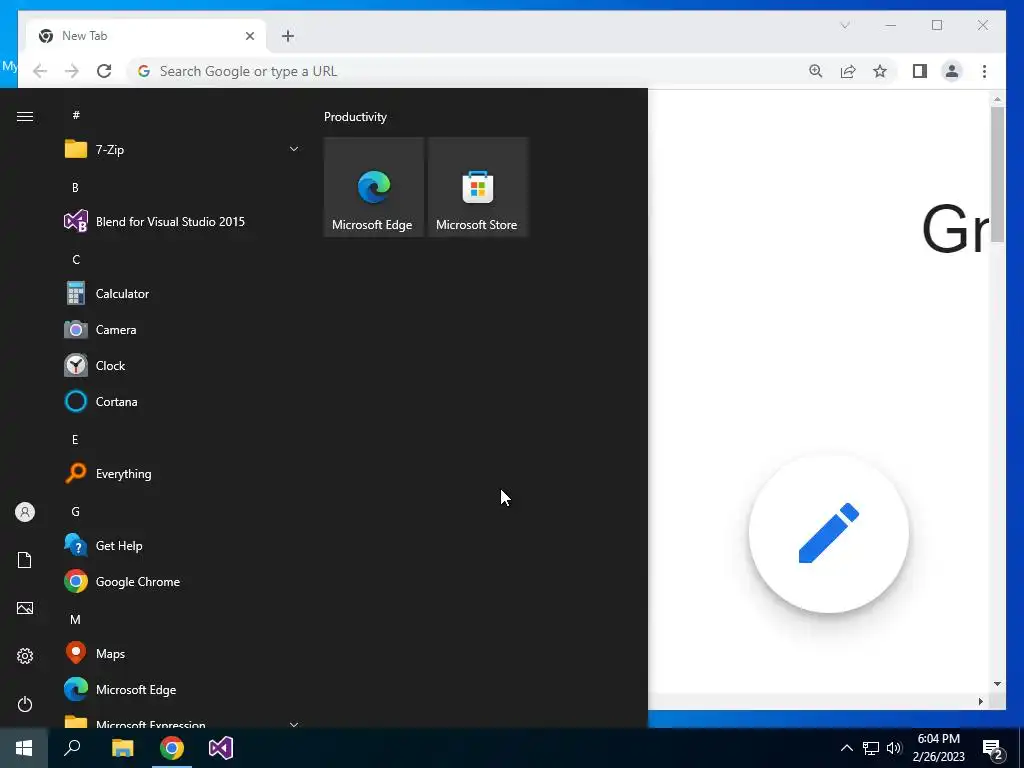Click the Chrome zoom magnifier icon
The width and height of the screenshot is (1024, 768).
click(x=816, y=71)
